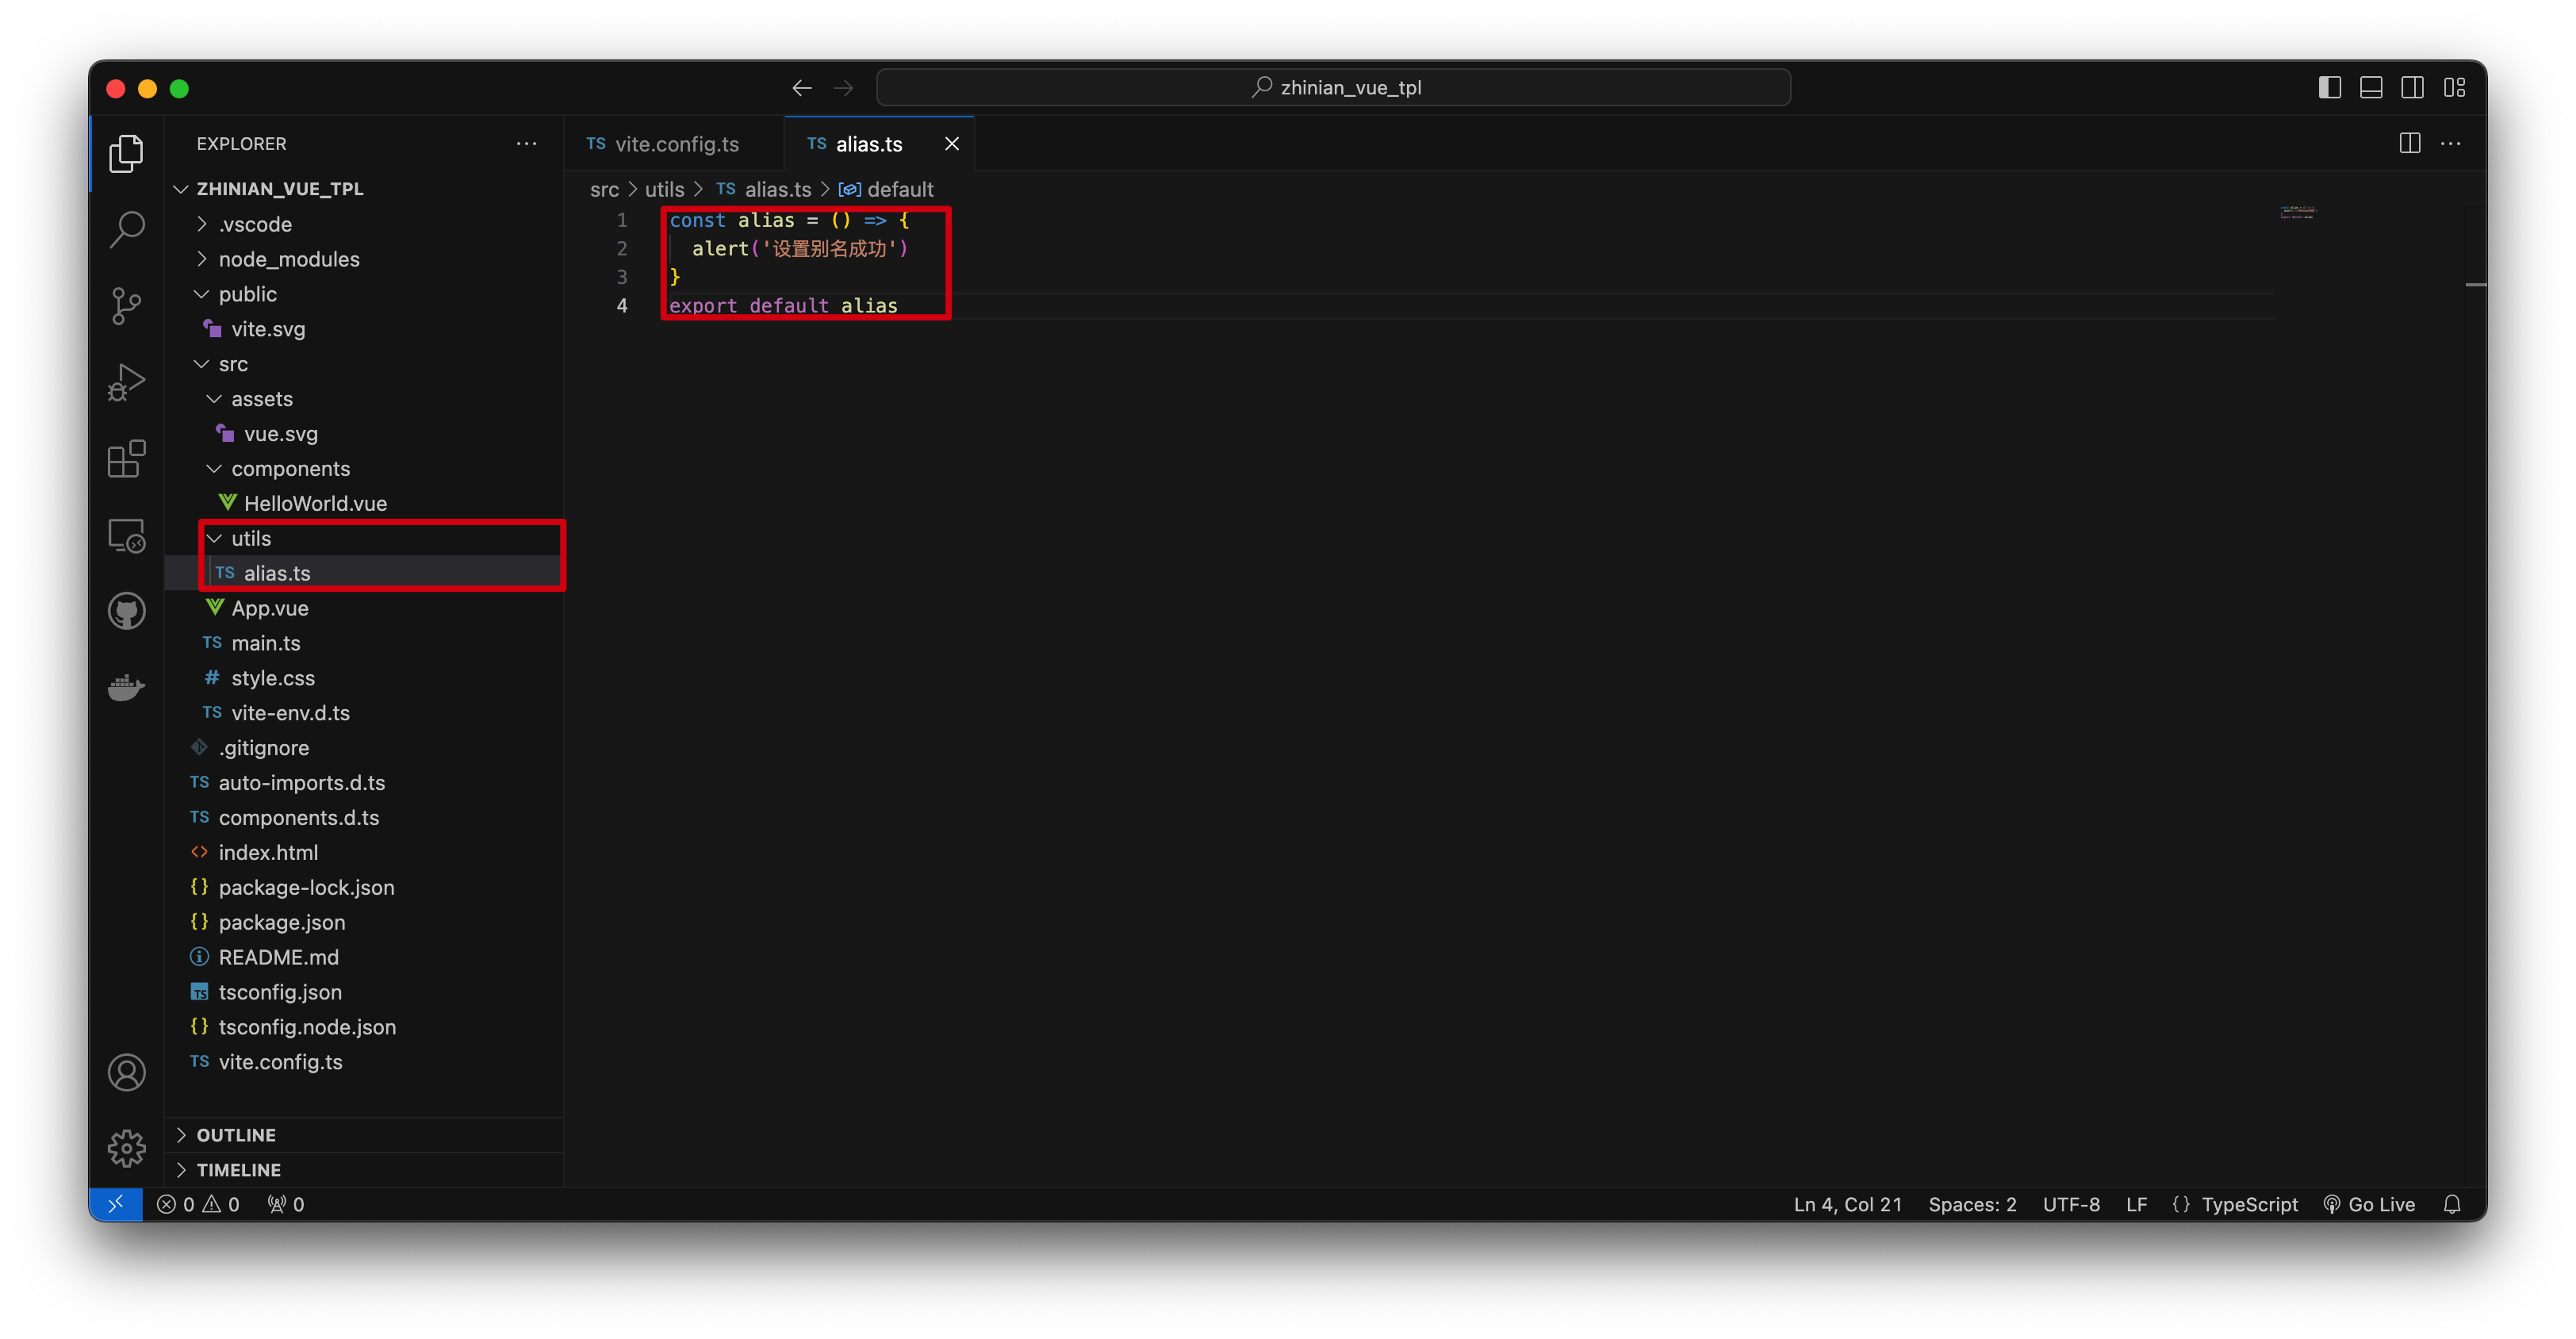2576x1339 pixels.
Task: Open App.vue file
Action: (364, 608)
